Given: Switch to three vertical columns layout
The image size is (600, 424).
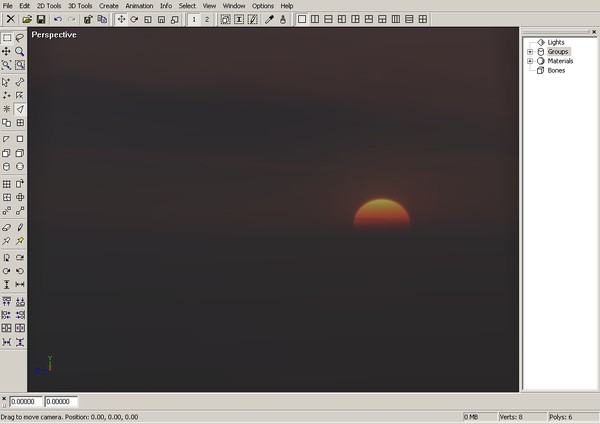Looking at the screenshot, I should (x=396, y=19).
